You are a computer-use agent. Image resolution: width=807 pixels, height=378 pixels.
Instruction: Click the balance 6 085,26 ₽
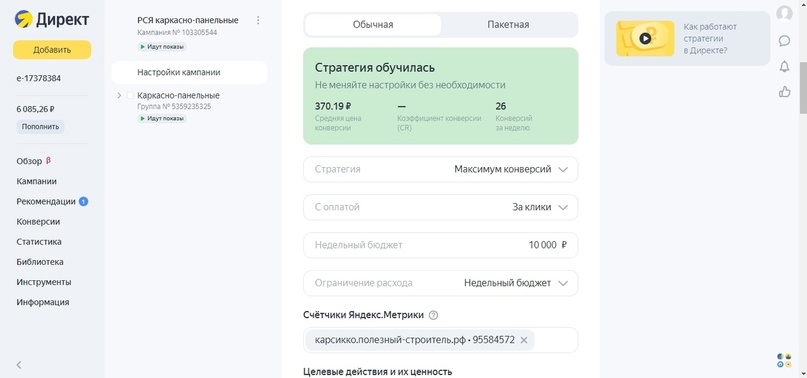point(36,109)
